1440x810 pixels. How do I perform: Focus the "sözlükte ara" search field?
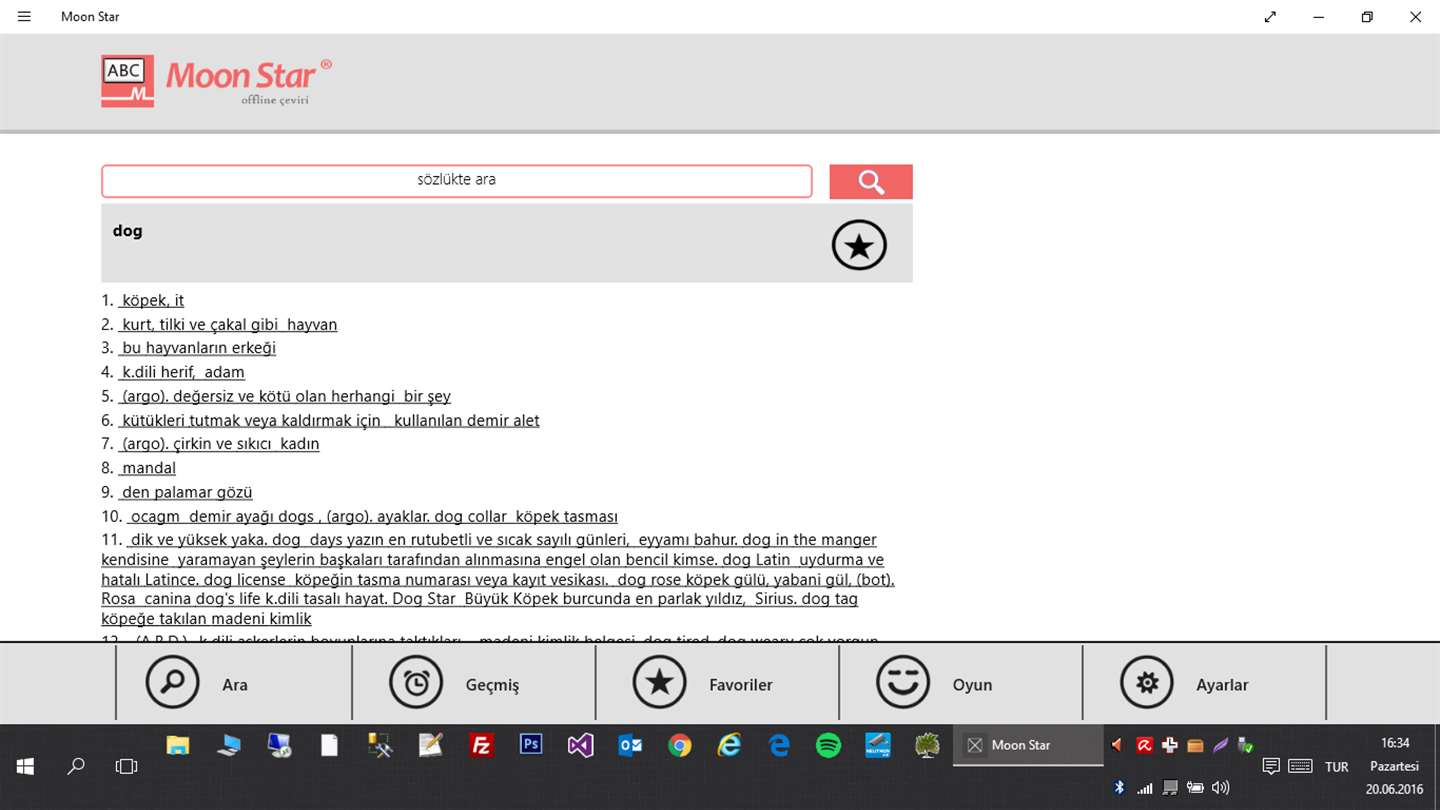[456, 181]
